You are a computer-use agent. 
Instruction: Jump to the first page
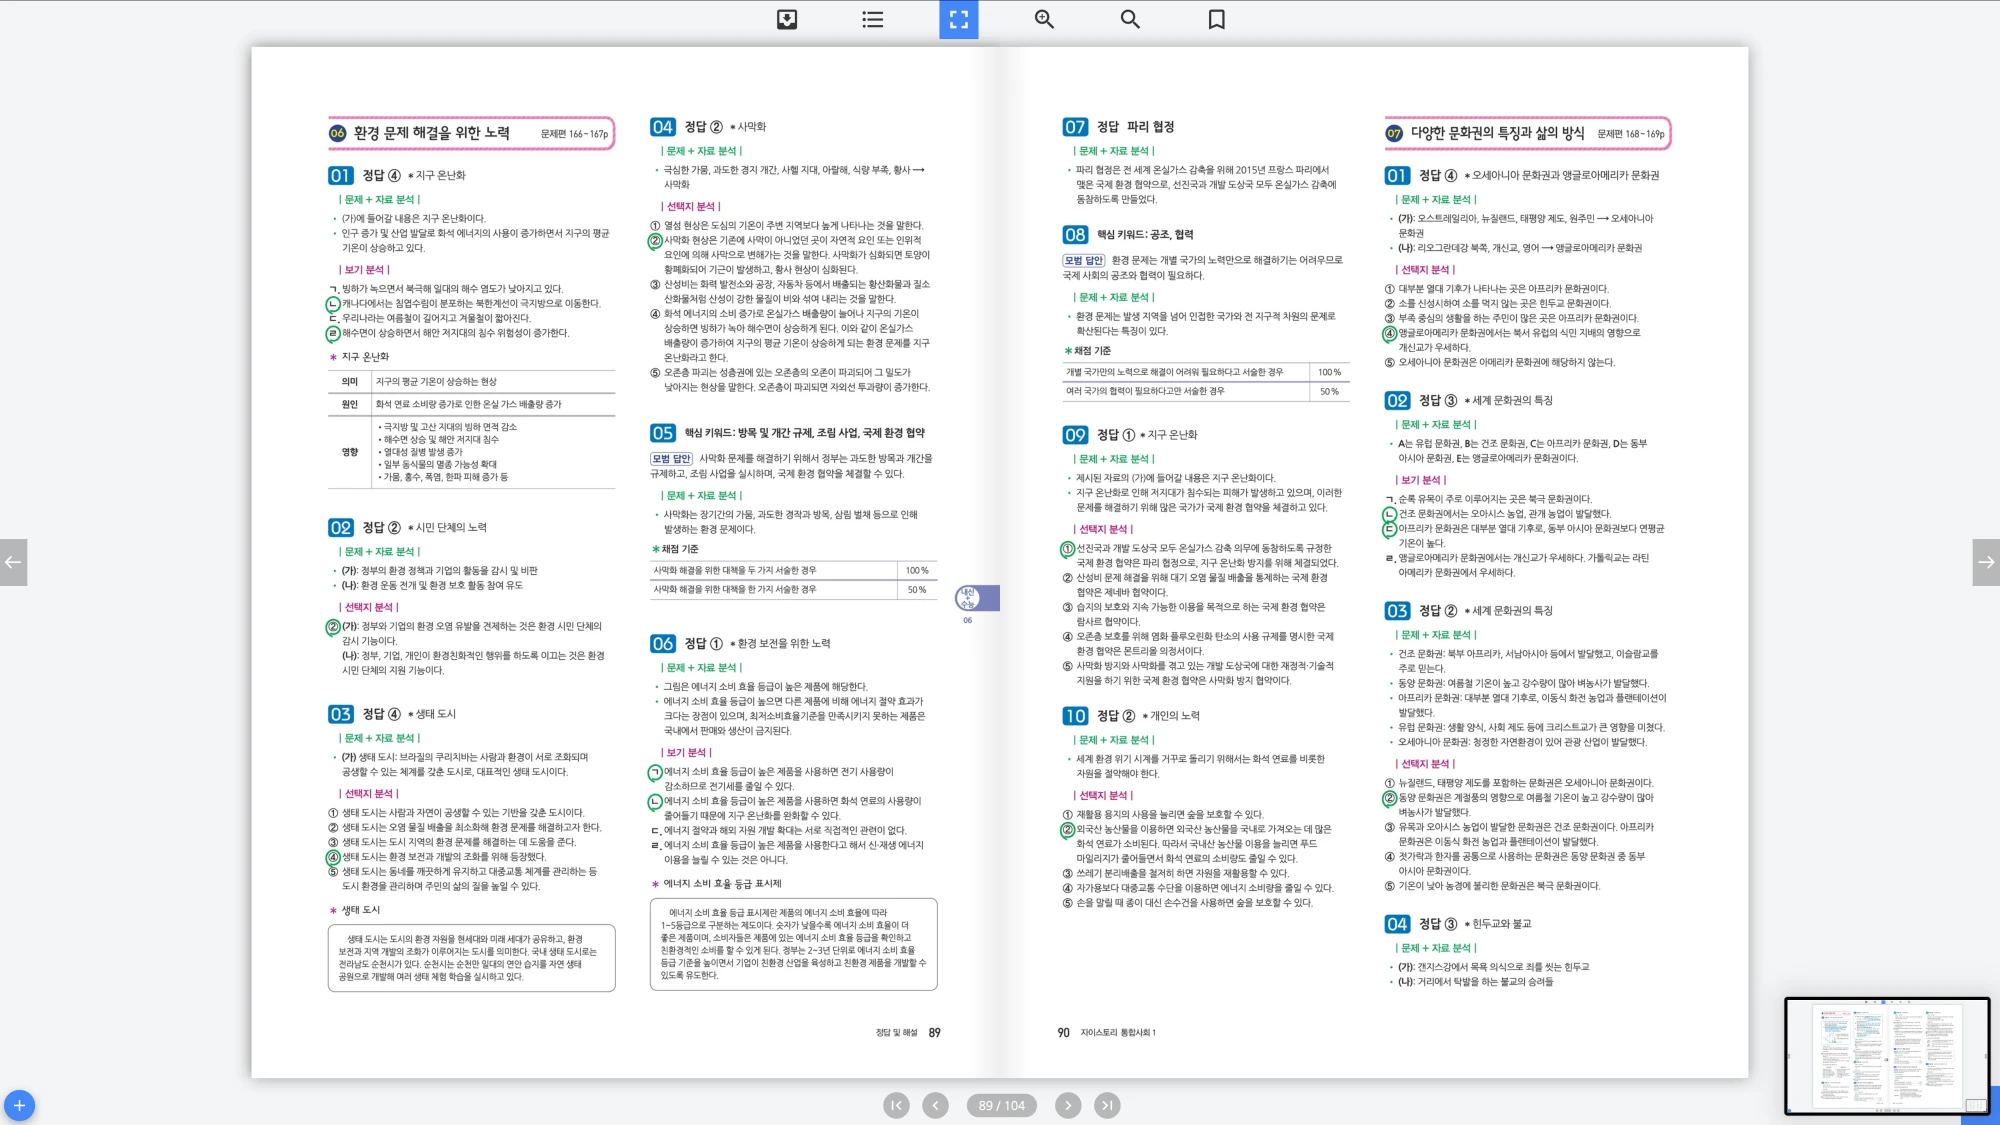pos(896,1105)
